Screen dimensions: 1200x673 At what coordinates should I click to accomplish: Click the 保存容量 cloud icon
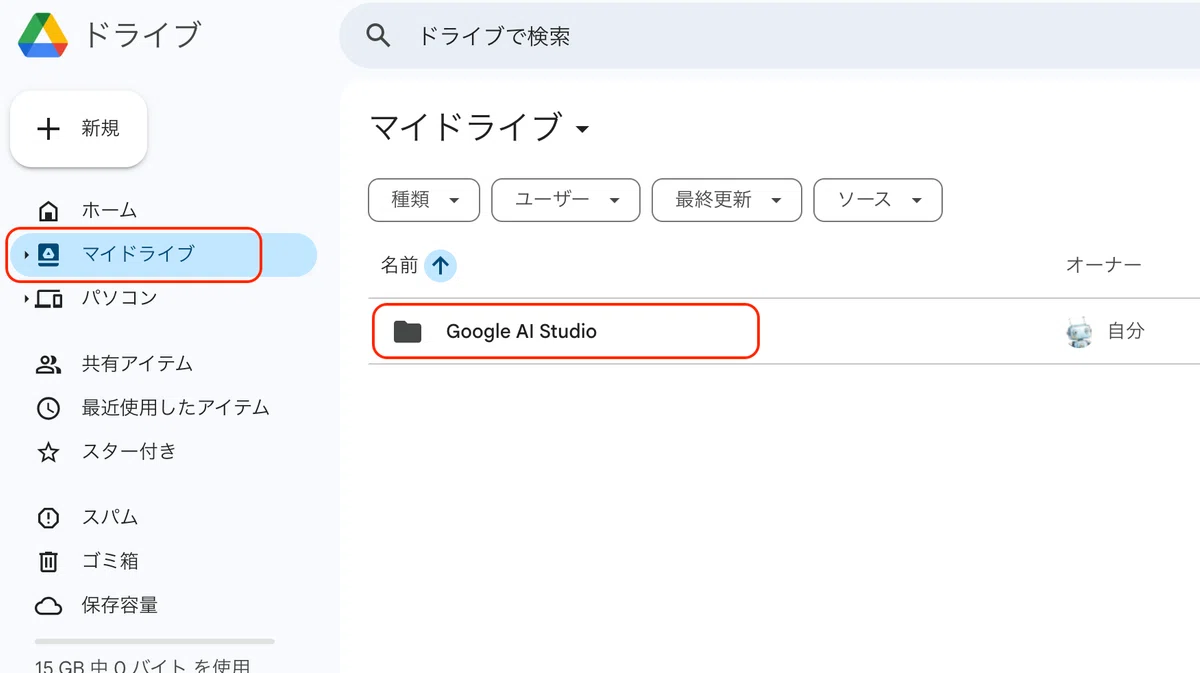pos(48,606)
